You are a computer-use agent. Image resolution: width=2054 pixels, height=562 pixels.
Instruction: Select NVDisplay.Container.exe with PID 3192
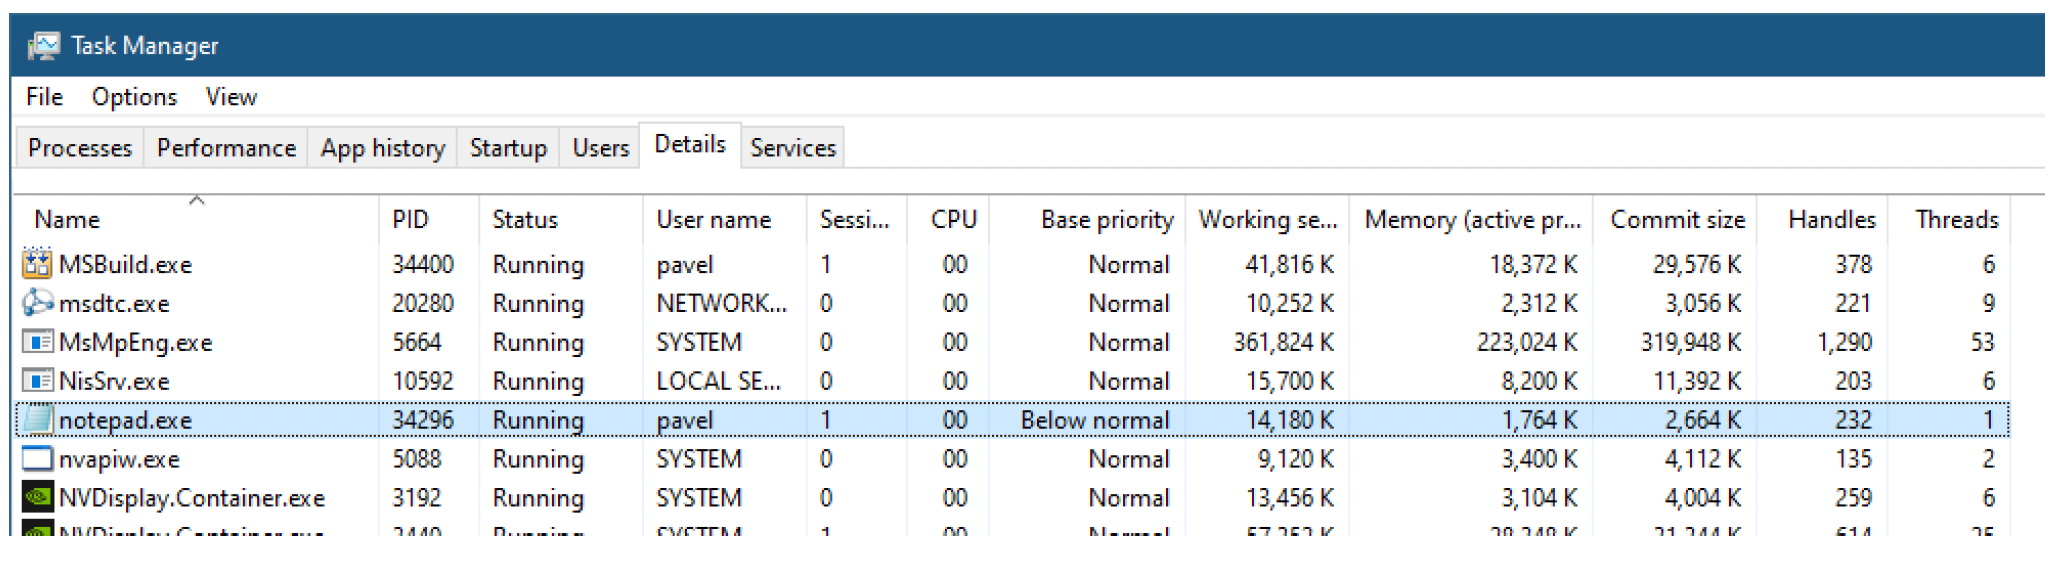click(x=192, y=498)
